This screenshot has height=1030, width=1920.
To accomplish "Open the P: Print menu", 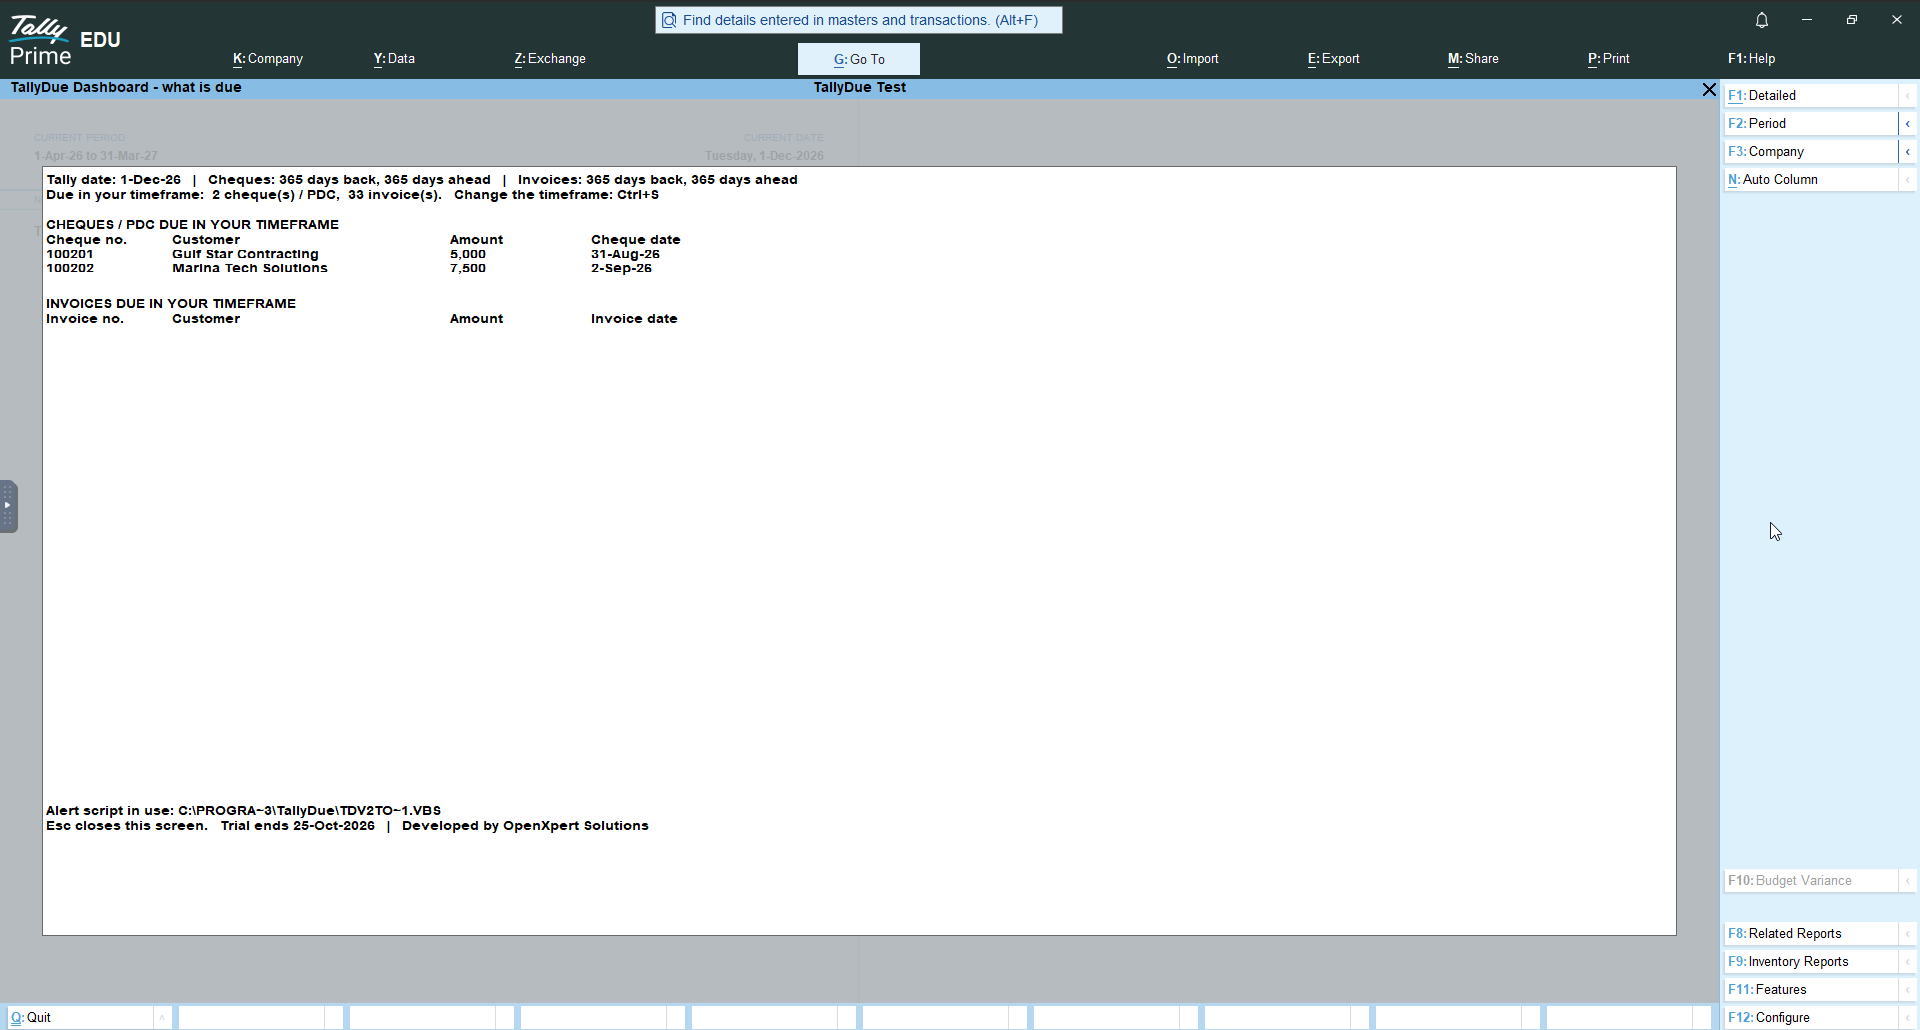I will point(1608,59).
